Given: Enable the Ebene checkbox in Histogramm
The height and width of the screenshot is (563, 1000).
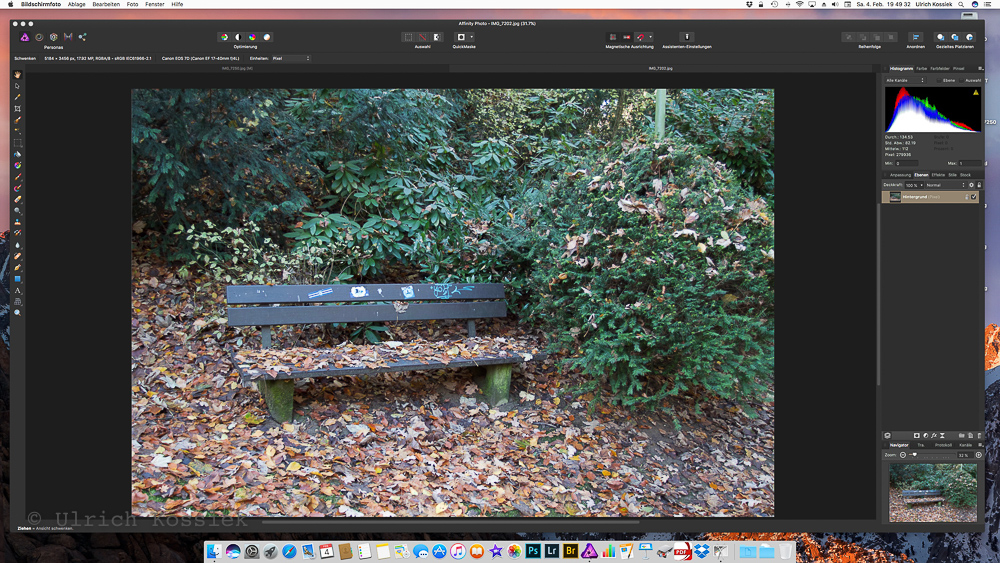Looking at the screenshot, I should (939, 80).
